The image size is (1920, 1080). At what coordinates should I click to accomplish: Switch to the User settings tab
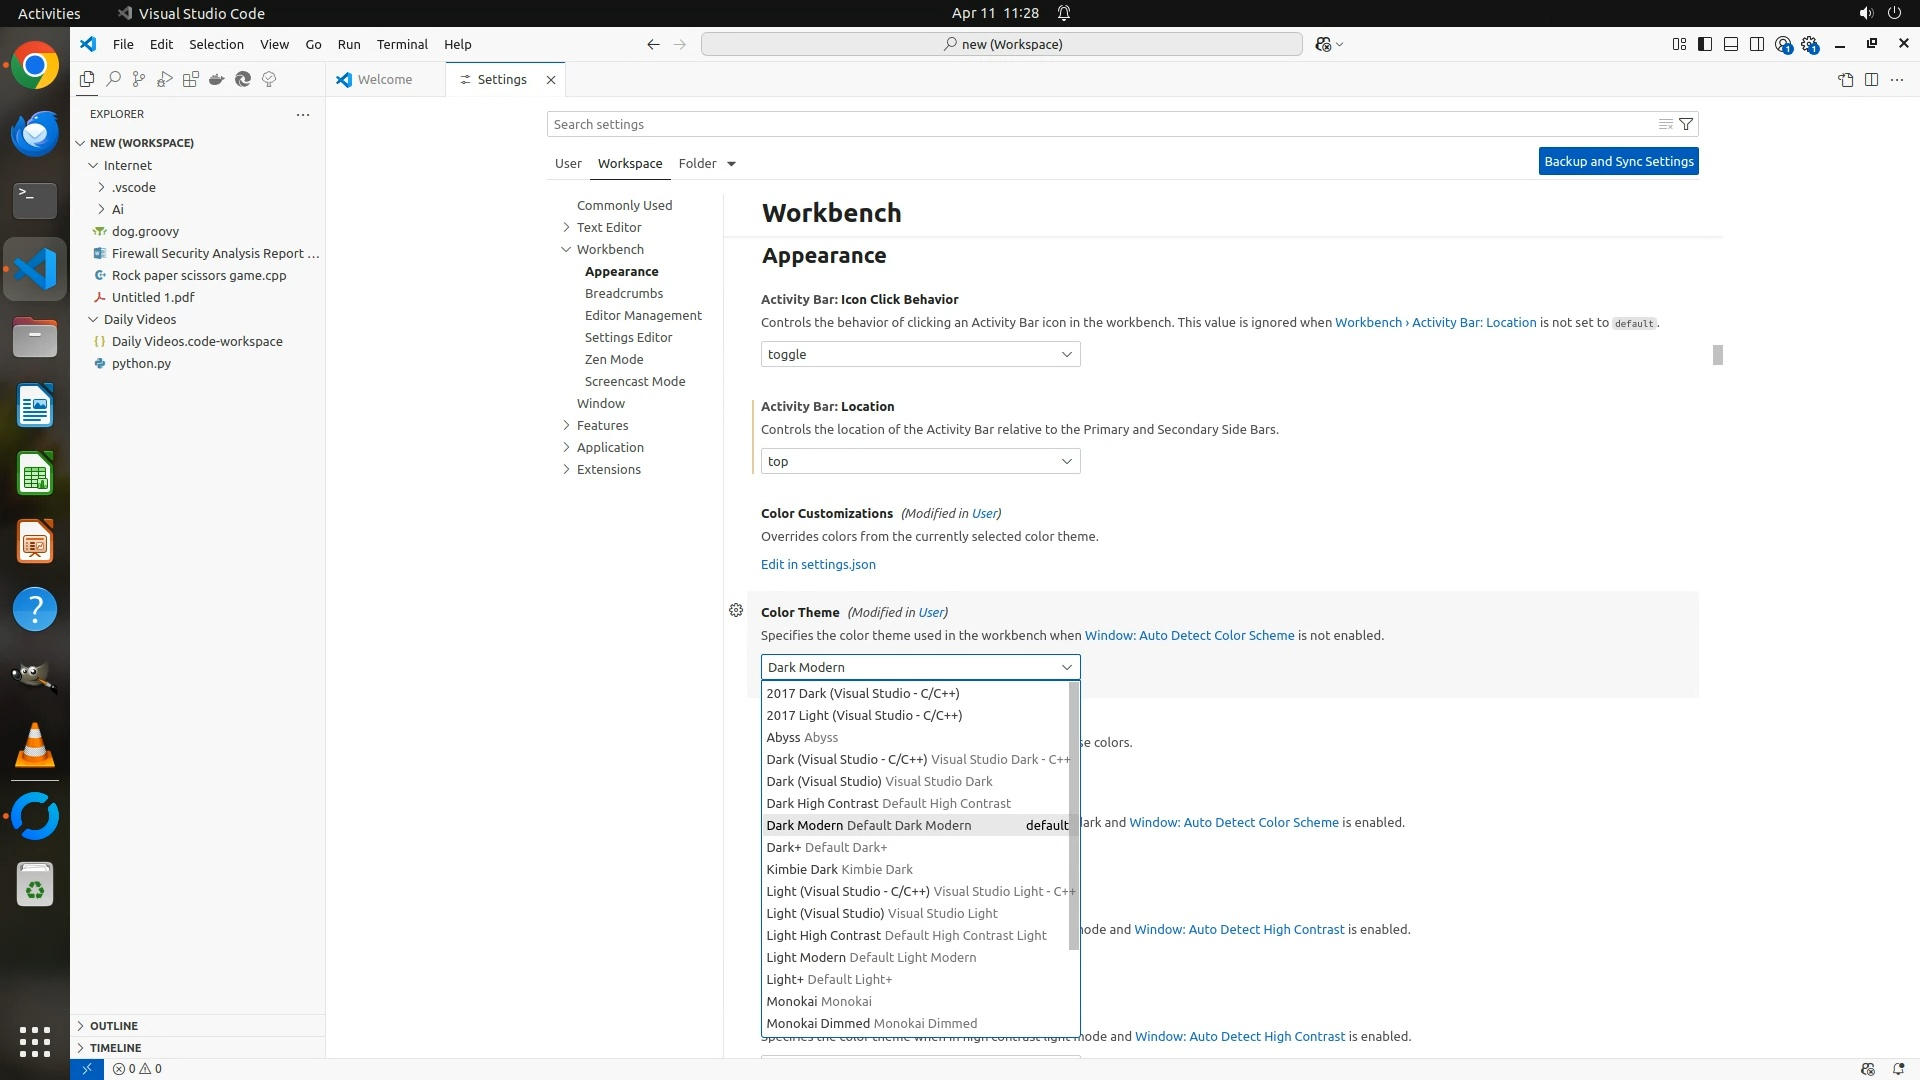568,163
